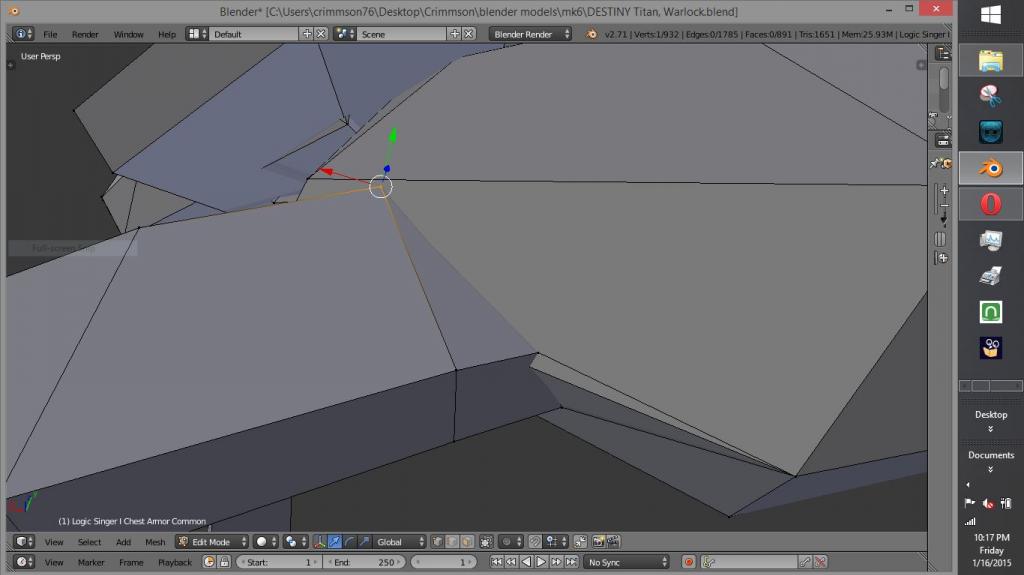Image resolution: width=1024 pixels, height=575 pixels.
Task: Open the pivot point dropdown
Action: (295, 542)
